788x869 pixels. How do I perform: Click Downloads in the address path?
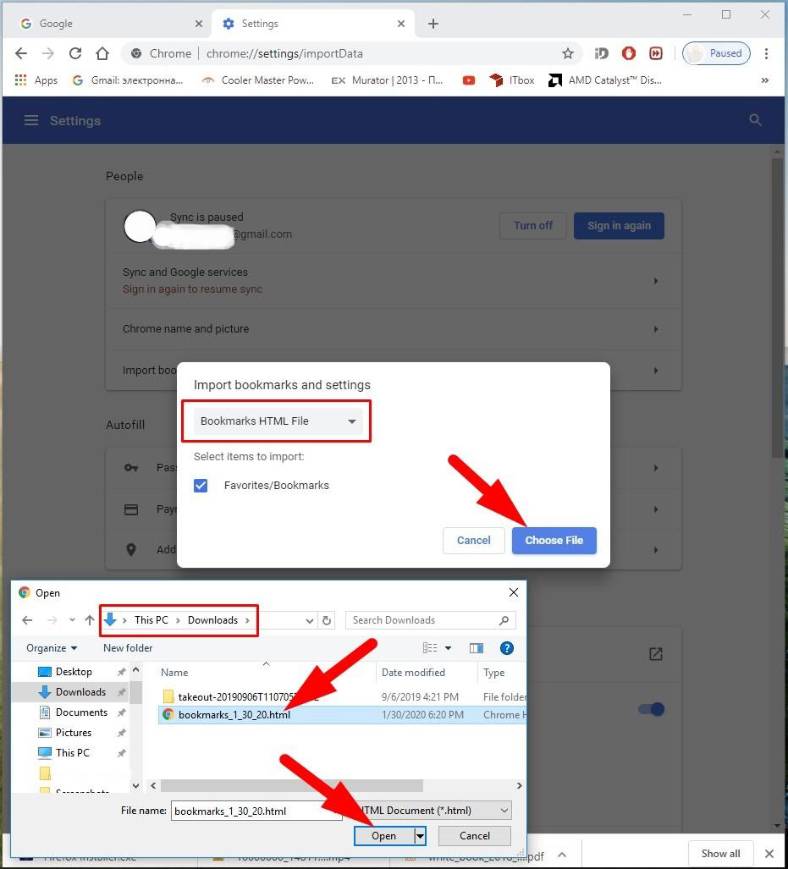[x=213, y=620]
